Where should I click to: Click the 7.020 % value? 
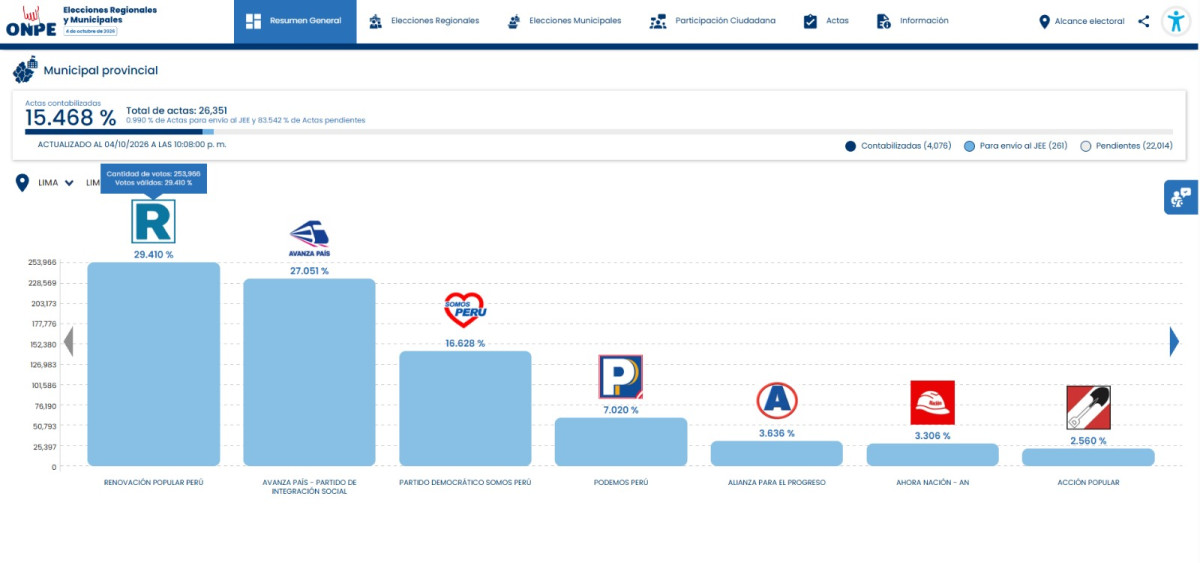(621, 410)
